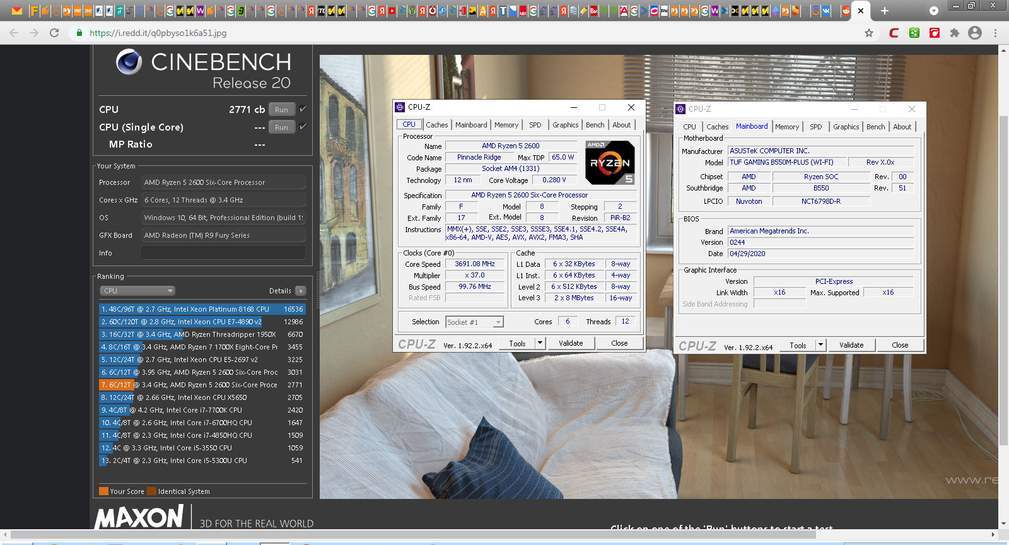Image resolution: width=1009 pixels, height=545 pixels.
Task: Open Memory tab in front CPU-Z window
Action: pos(506,125)
